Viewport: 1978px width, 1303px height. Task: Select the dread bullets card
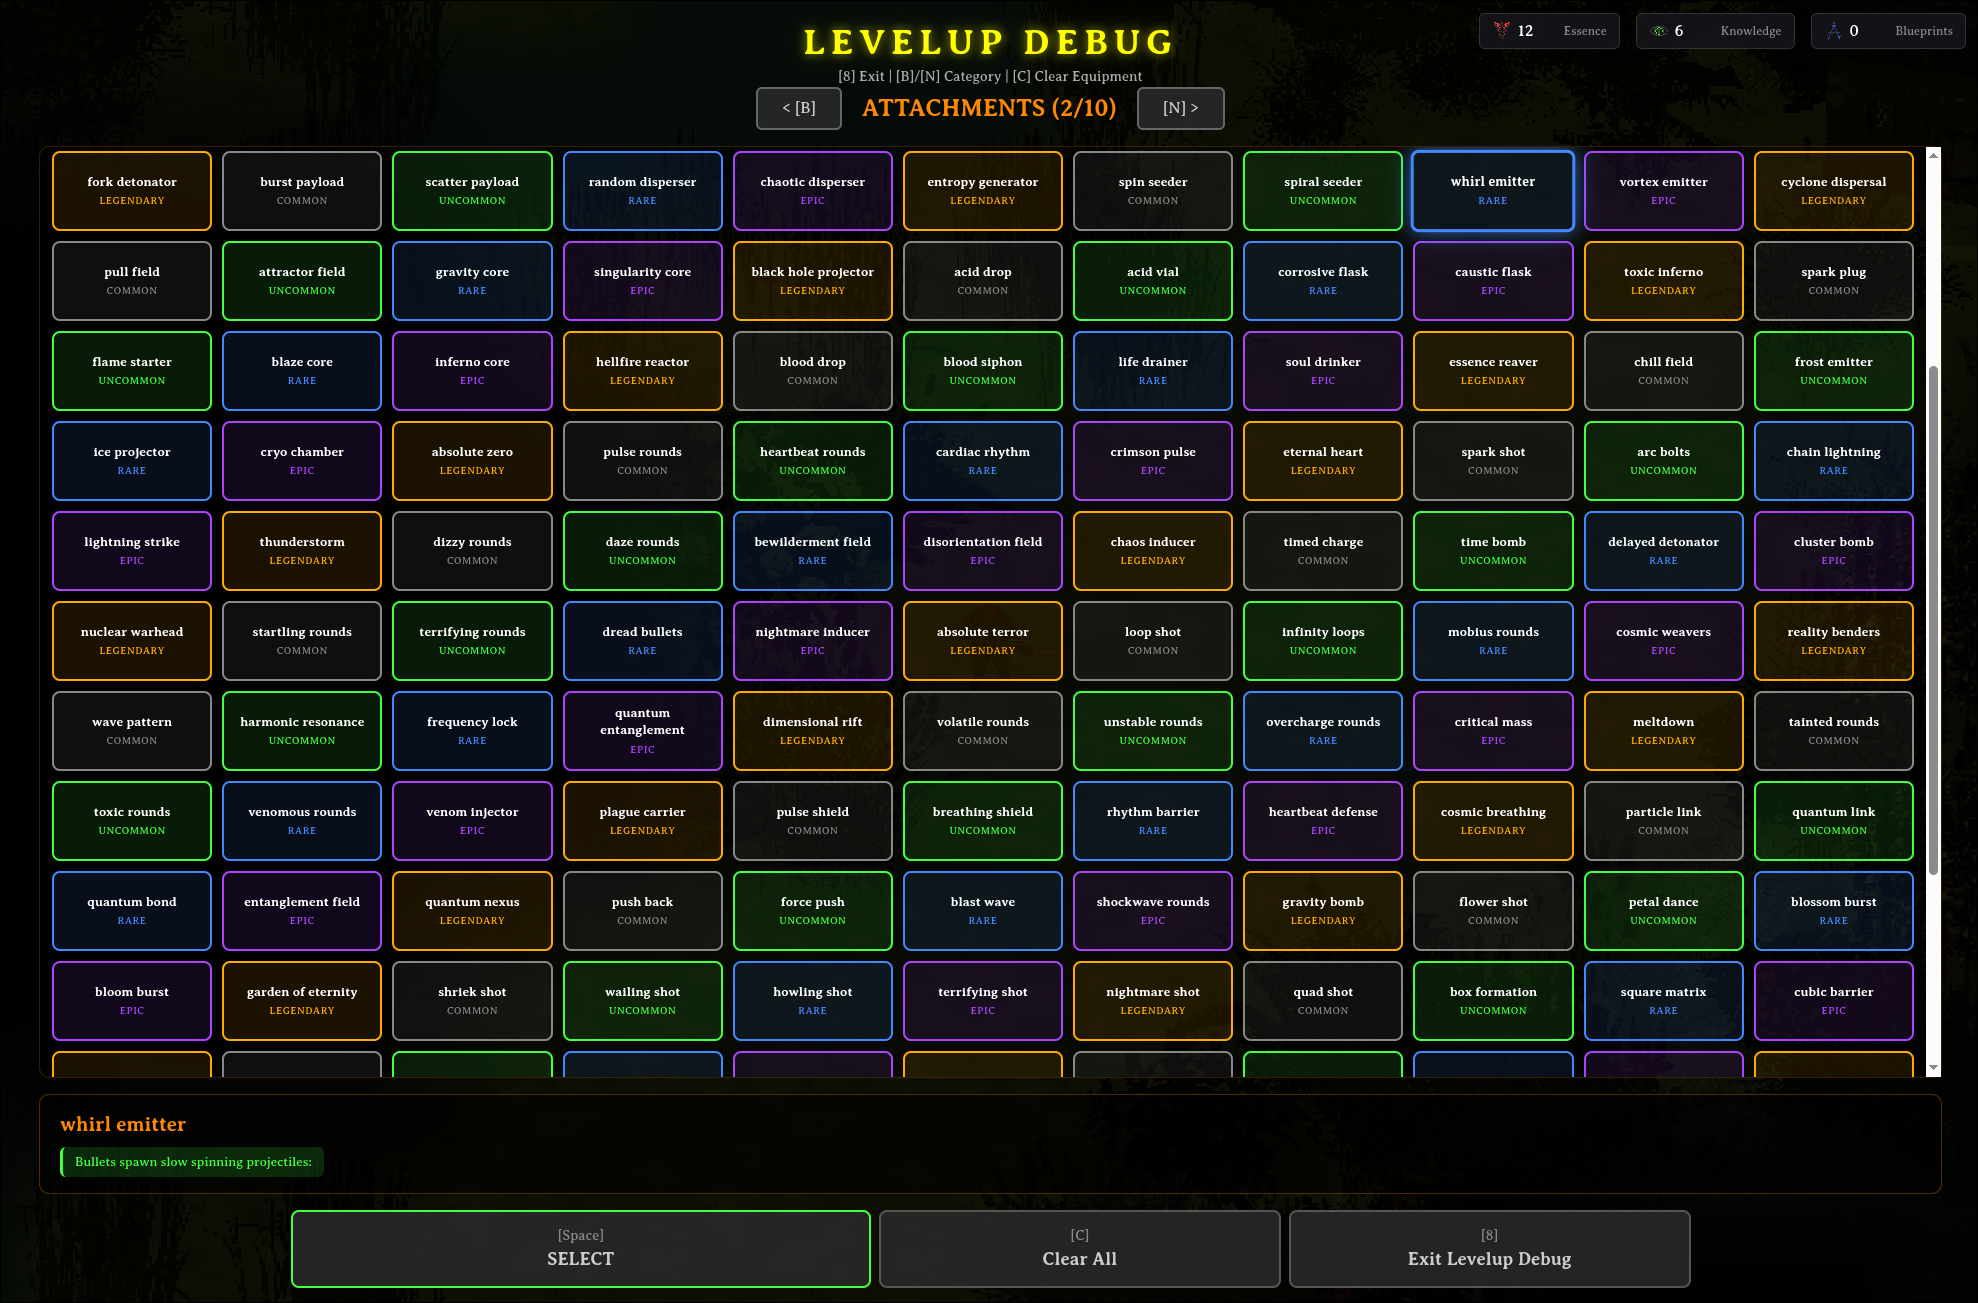point(643,641)
